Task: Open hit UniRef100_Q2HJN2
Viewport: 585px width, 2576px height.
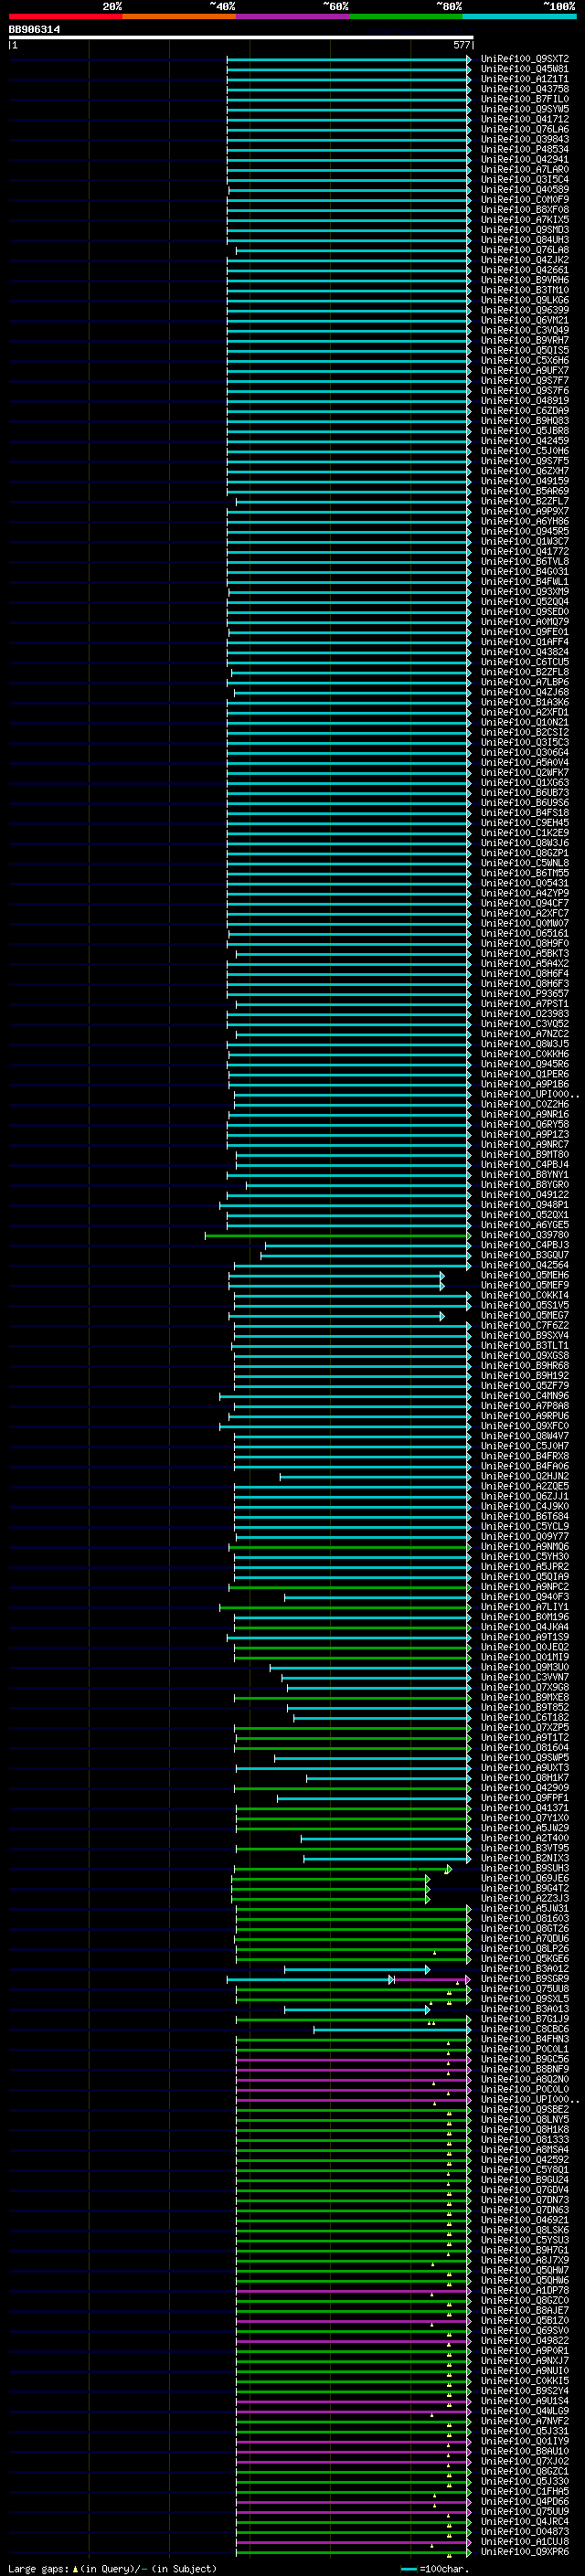Action: 525,1476
